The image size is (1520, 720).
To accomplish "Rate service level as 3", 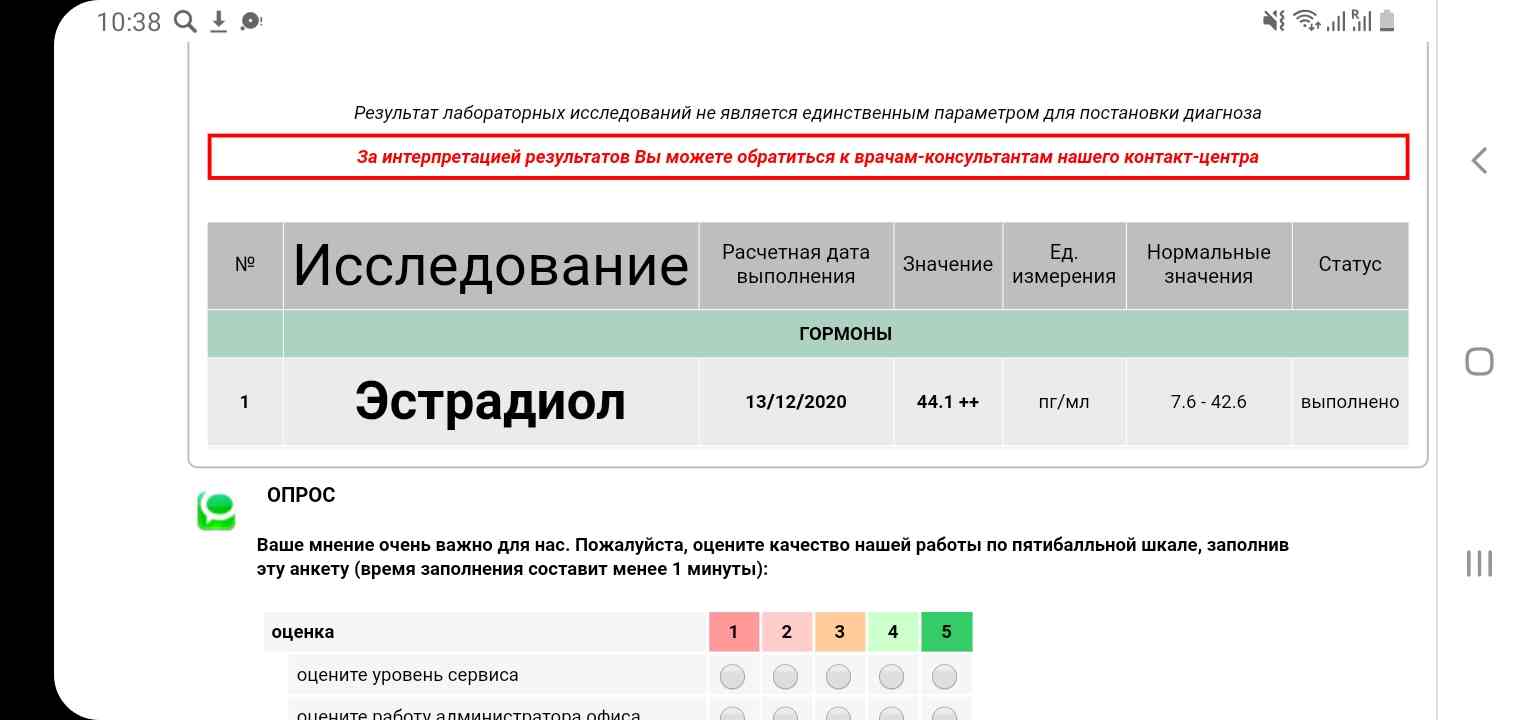I will pos(838,677).
